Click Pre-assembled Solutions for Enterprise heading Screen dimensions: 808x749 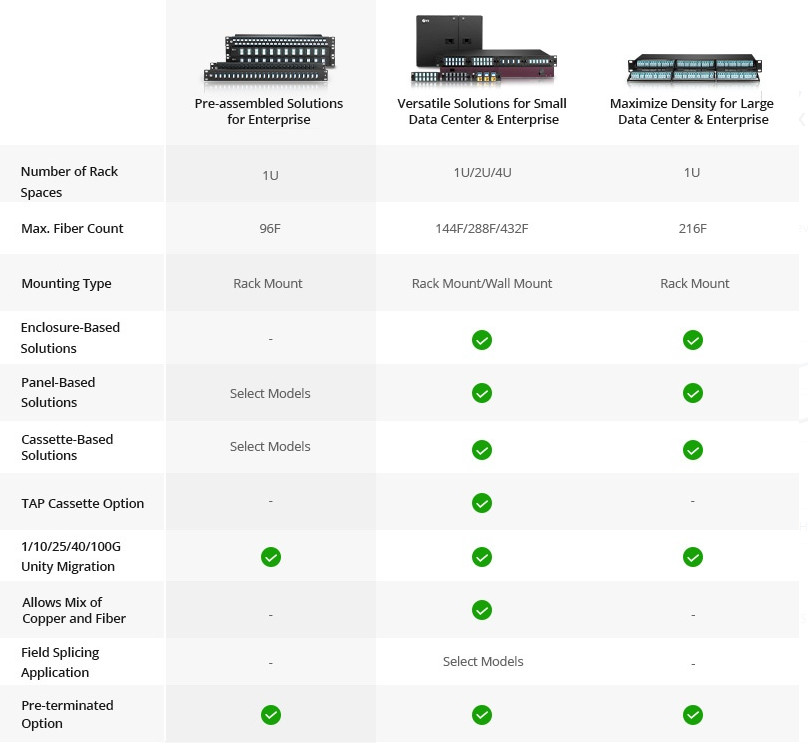pyautogui.click(x=268, y=111)
